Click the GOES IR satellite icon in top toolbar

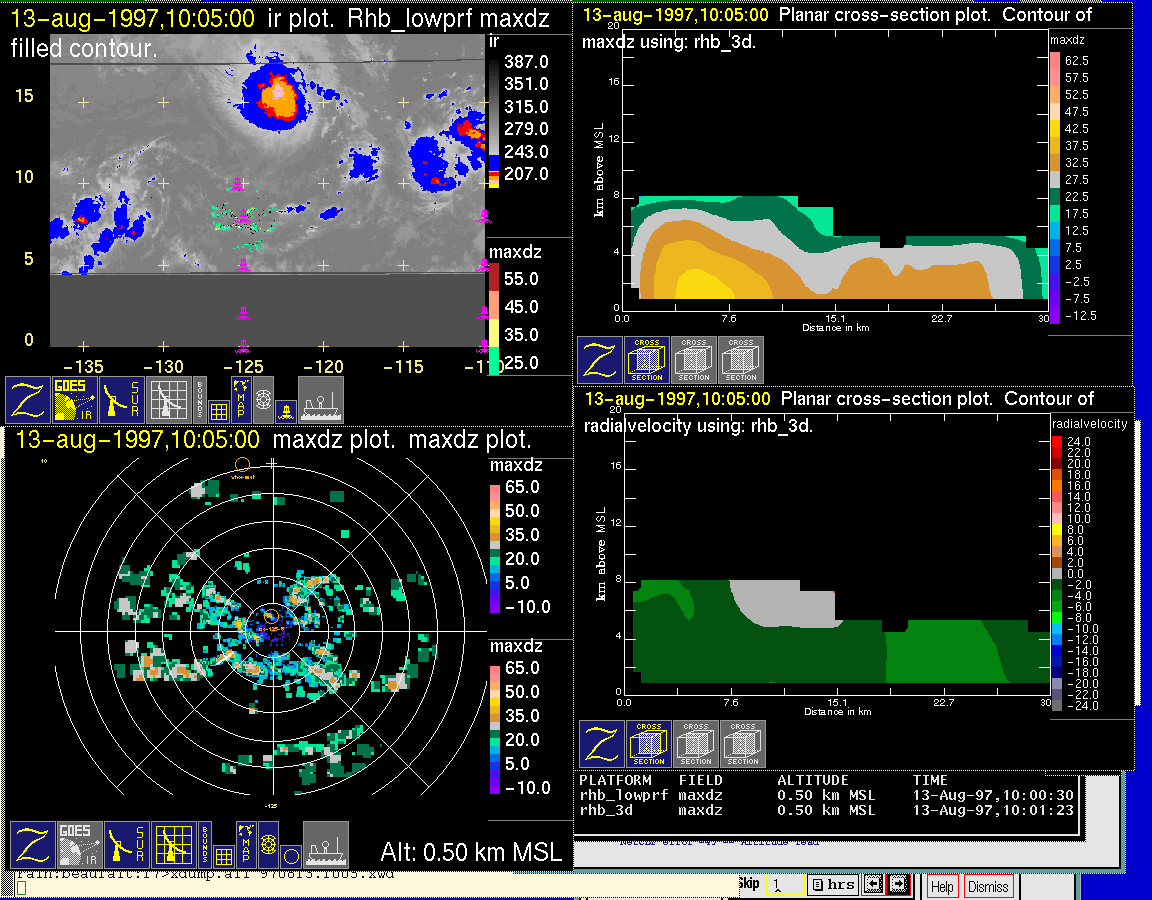click(x=76, y=400)
